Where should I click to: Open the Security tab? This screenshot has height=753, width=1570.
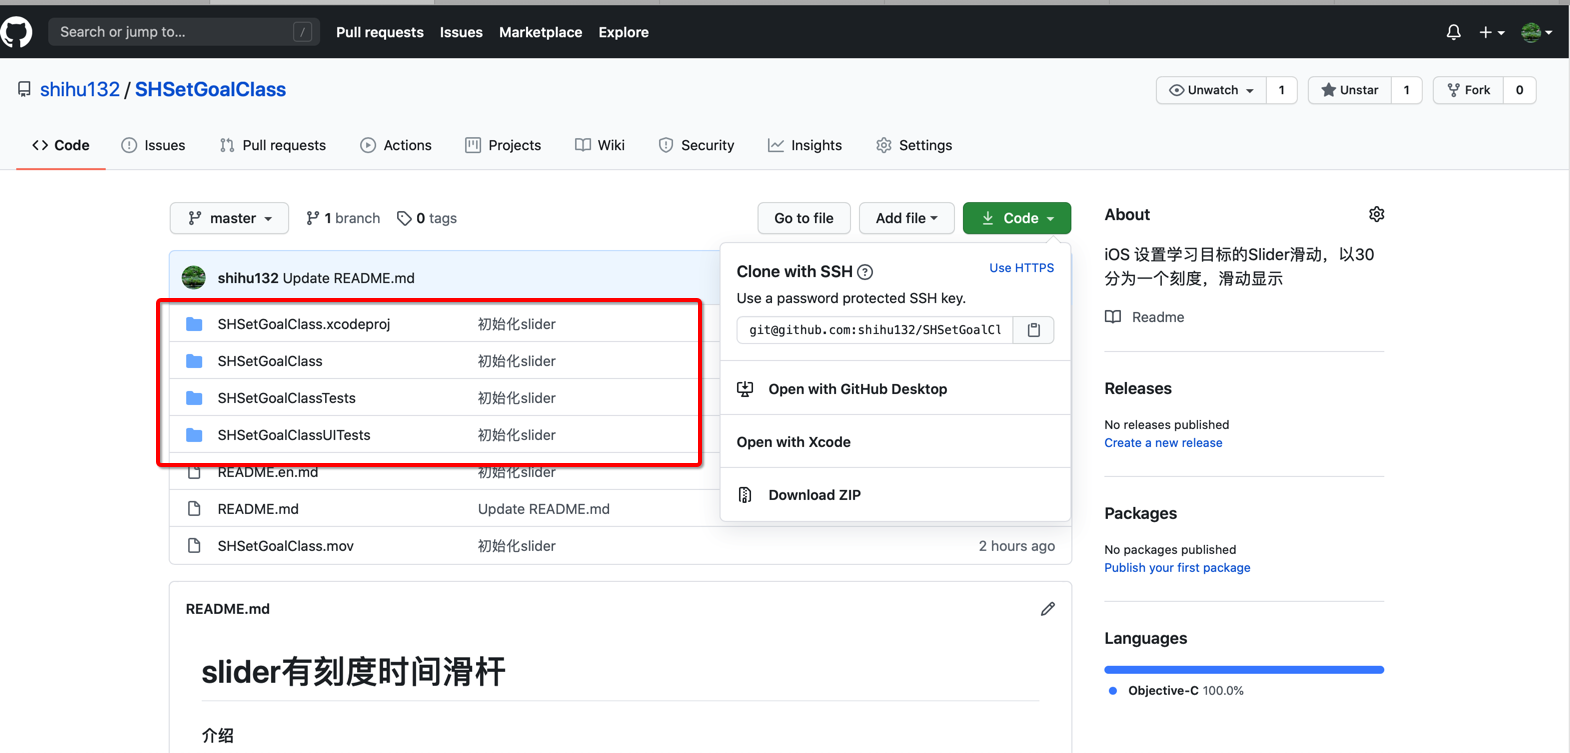pos(696,145)
